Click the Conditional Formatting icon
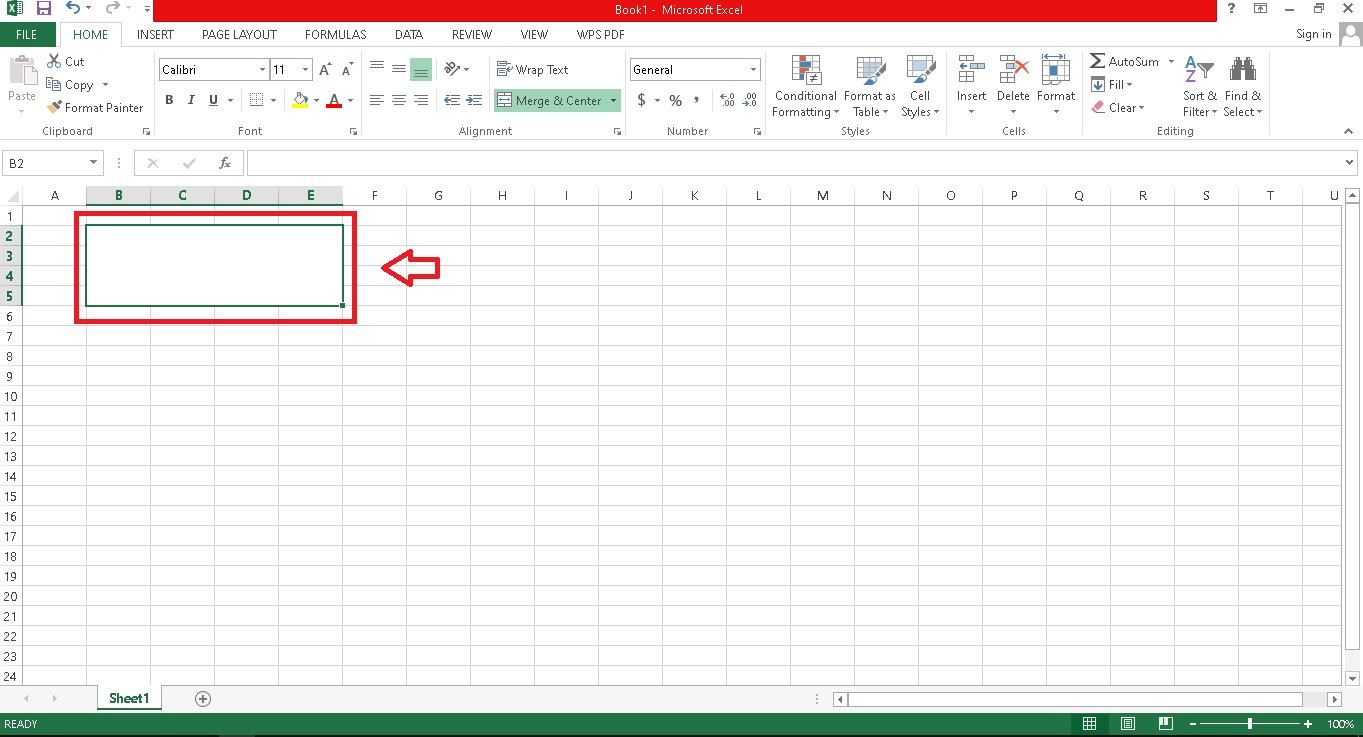Image resolution: width=1363 pixels, height=737 pixels. pyautogui.click(x=805, y=70)
